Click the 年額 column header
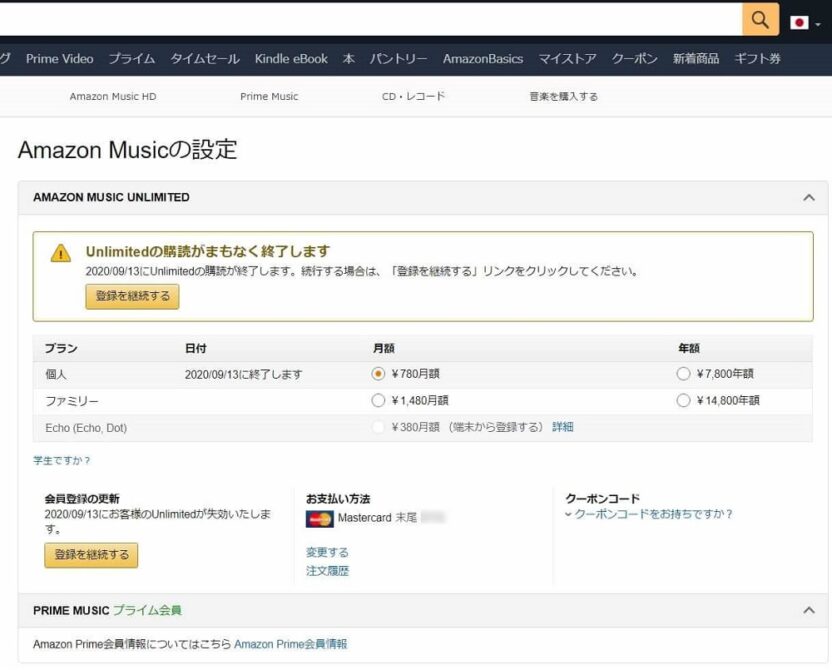The width and height of the screenshot is (832, 670). pyautogui.click(x=689, y=348)
